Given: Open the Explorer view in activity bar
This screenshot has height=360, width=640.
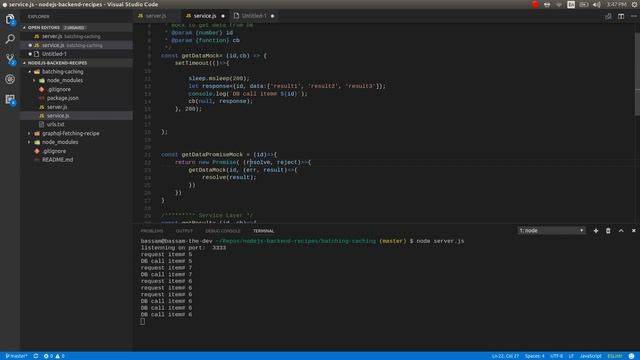Looking at the screenshot, I should [x=10, y=19].
